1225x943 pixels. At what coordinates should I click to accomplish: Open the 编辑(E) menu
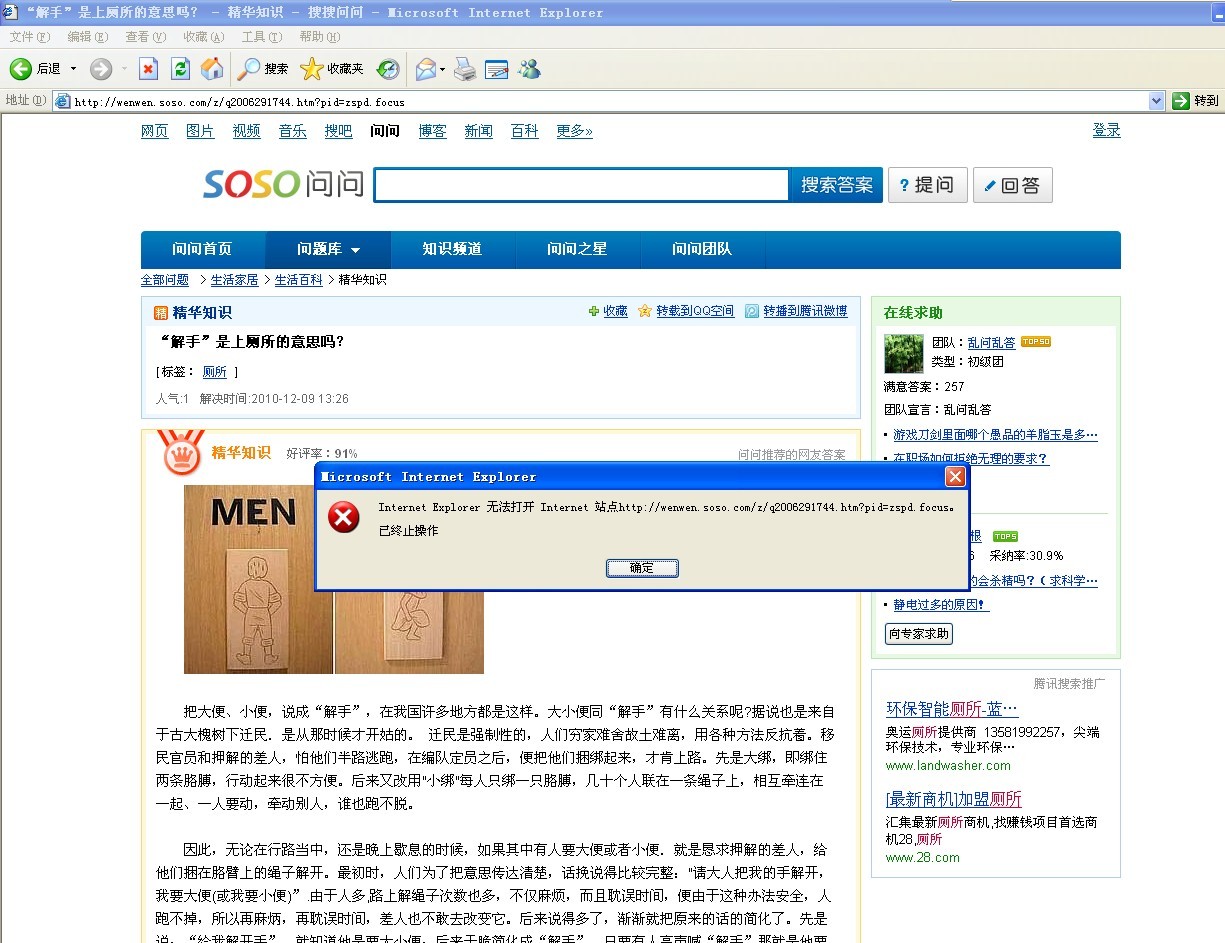click(87, 37)
